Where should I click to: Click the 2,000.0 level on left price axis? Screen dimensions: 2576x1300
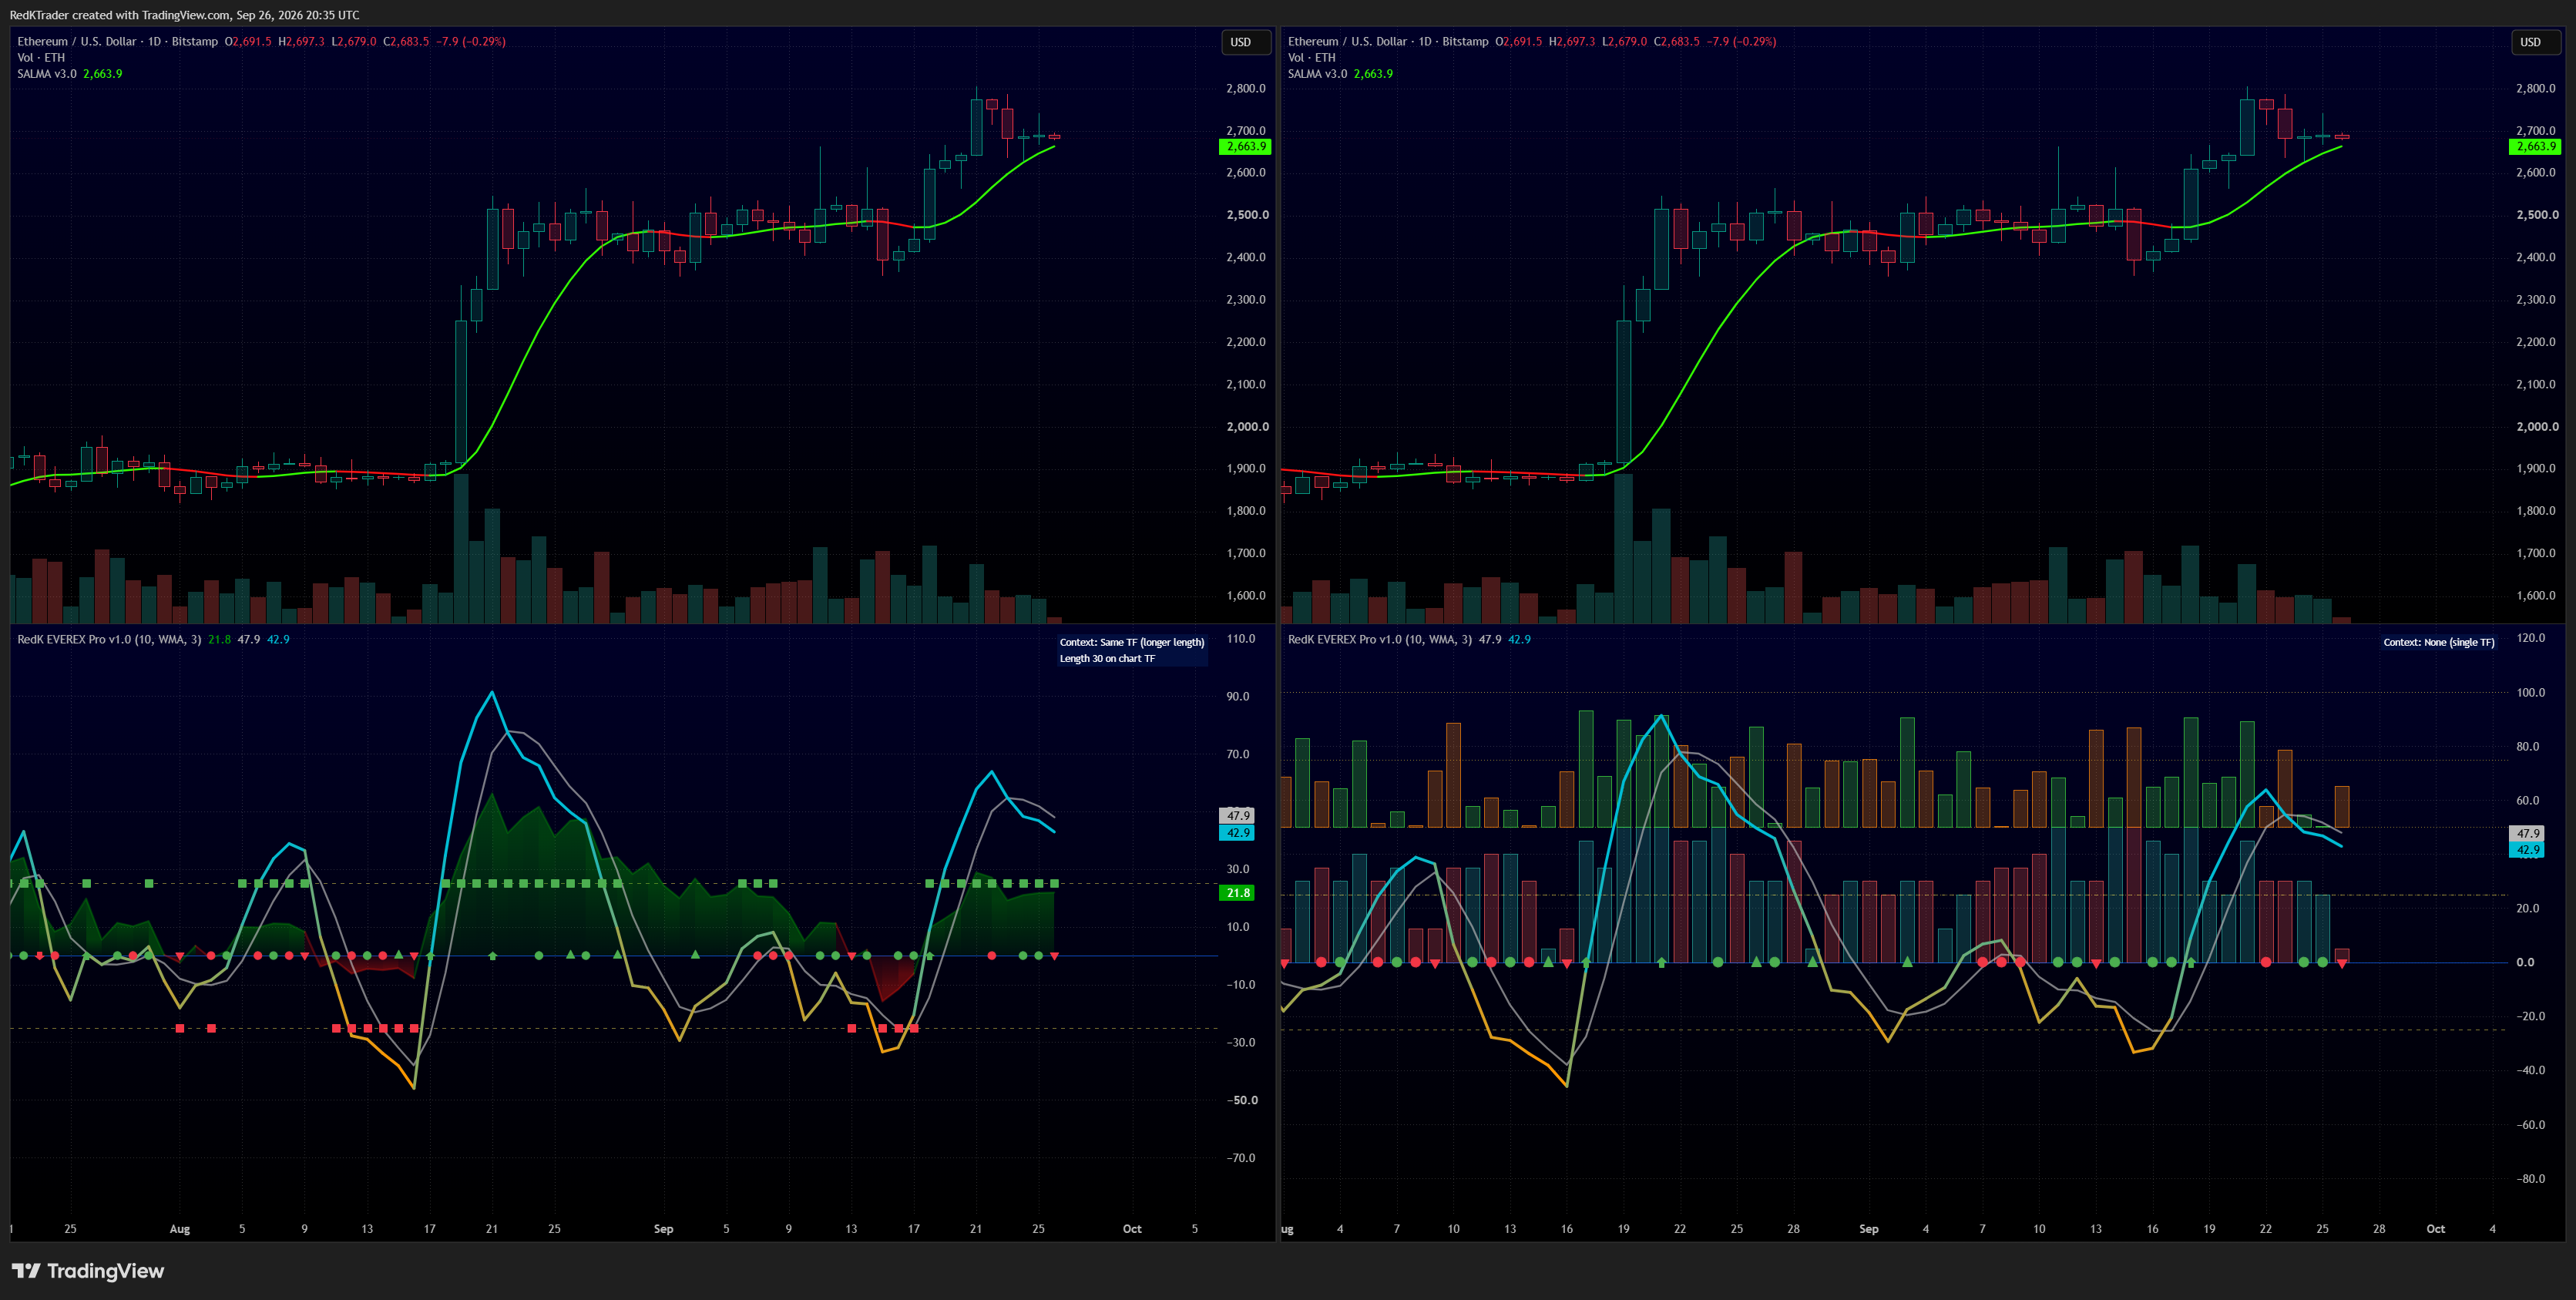1247,426
